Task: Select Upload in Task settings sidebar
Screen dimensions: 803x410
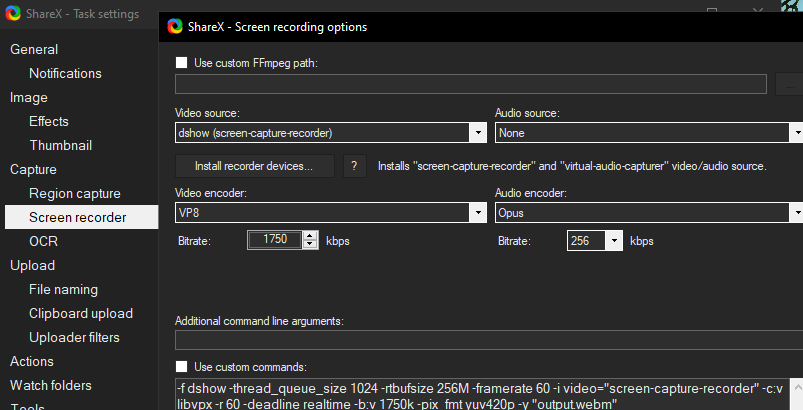Action: pos(32,265)
